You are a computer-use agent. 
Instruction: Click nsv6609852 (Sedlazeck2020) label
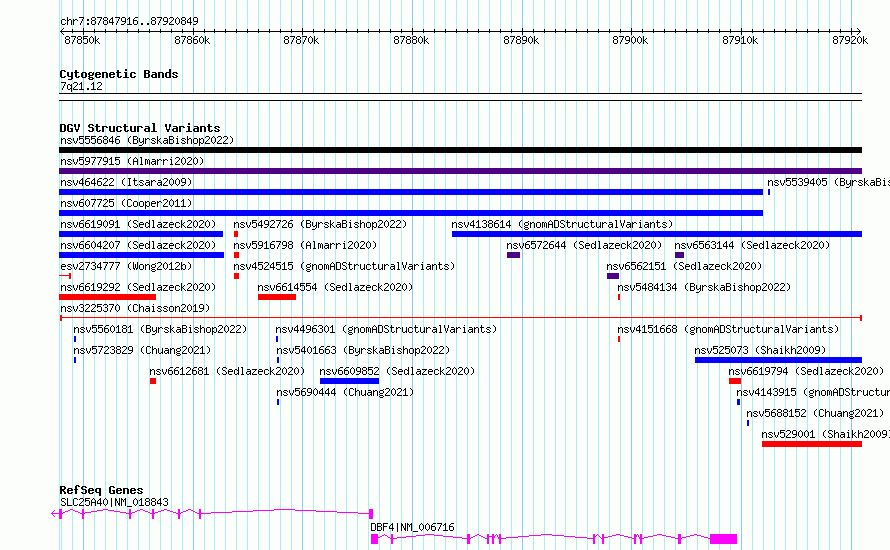pos(397,371)
